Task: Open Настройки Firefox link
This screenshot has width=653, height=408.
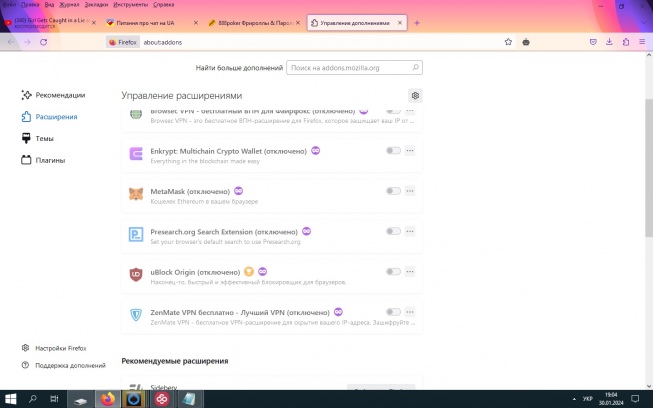Action: tap(54, 348)
